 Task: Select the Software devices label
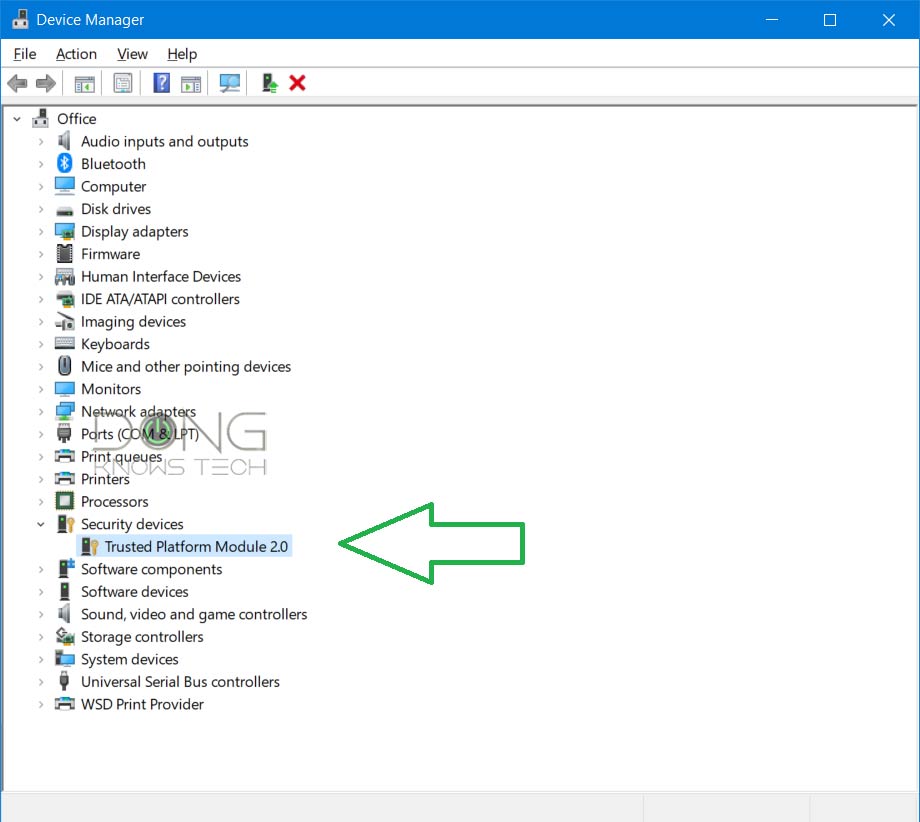click(x=134, y=591)
